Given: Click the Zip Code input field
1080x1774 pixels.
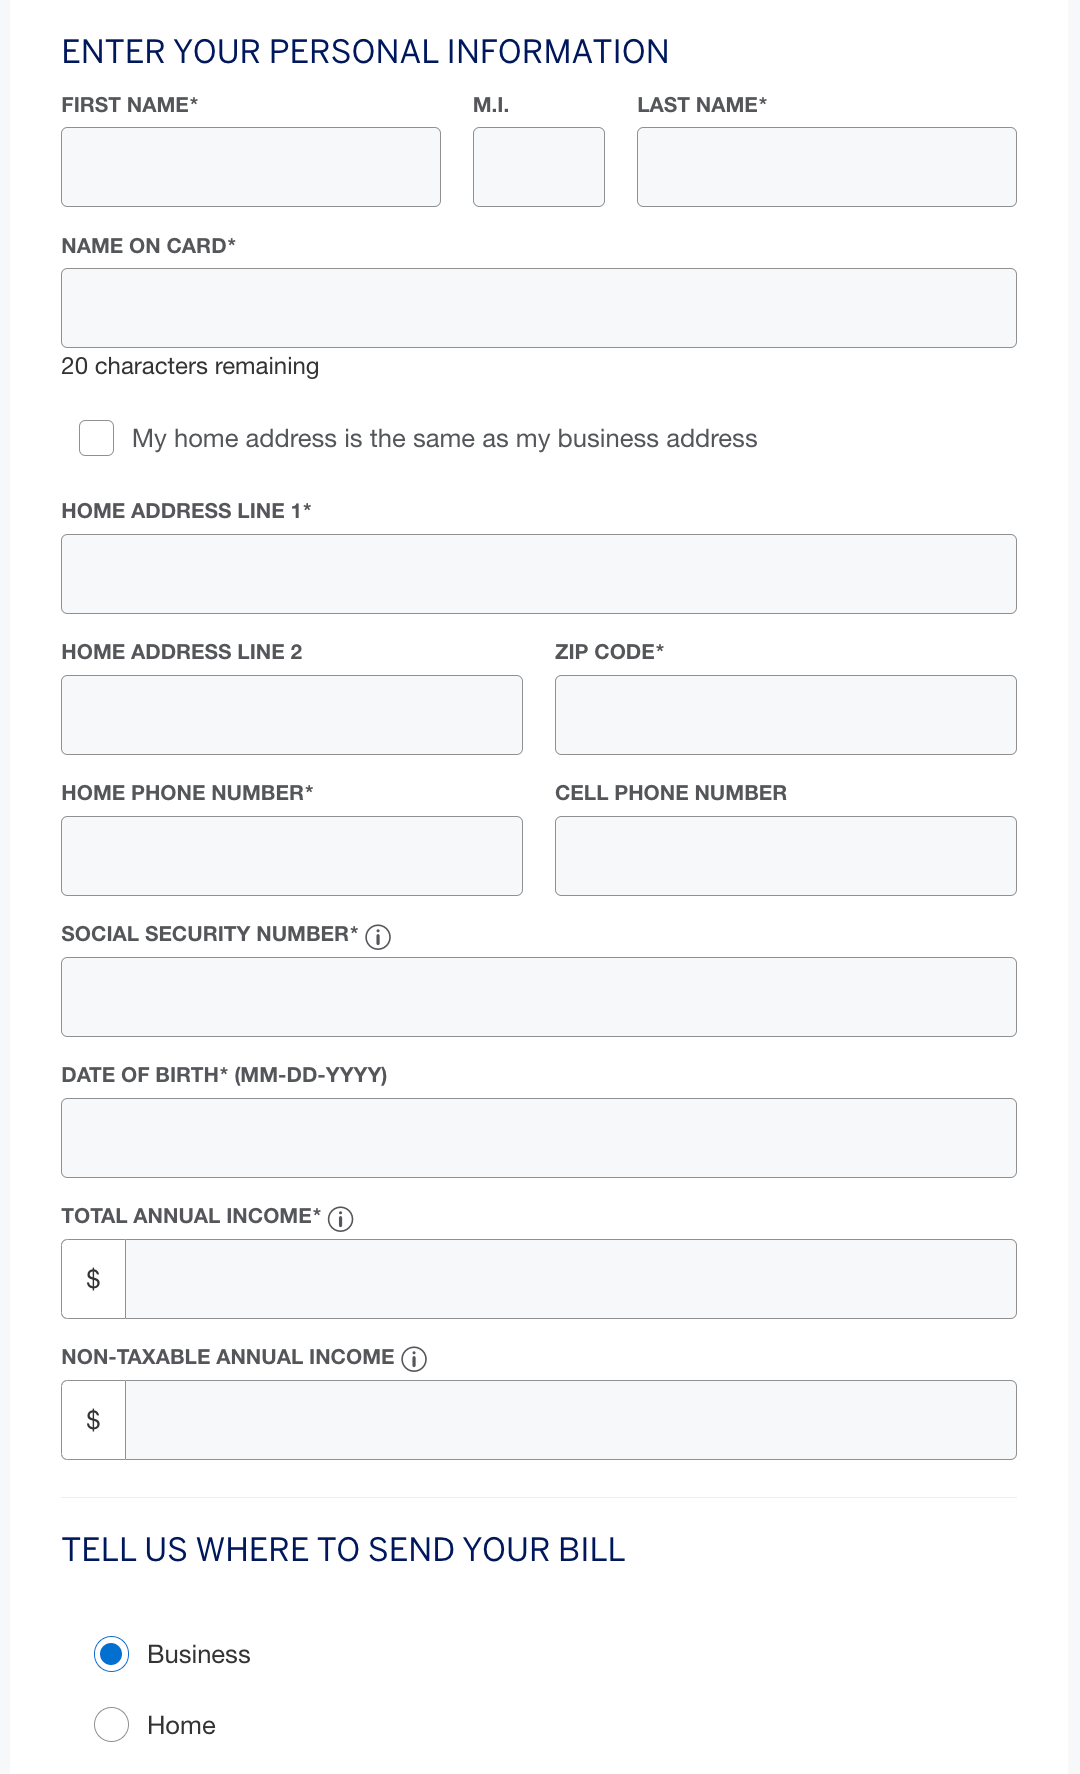Looking at the screenshot, I should pyautogui.click(x=786, y=714).
